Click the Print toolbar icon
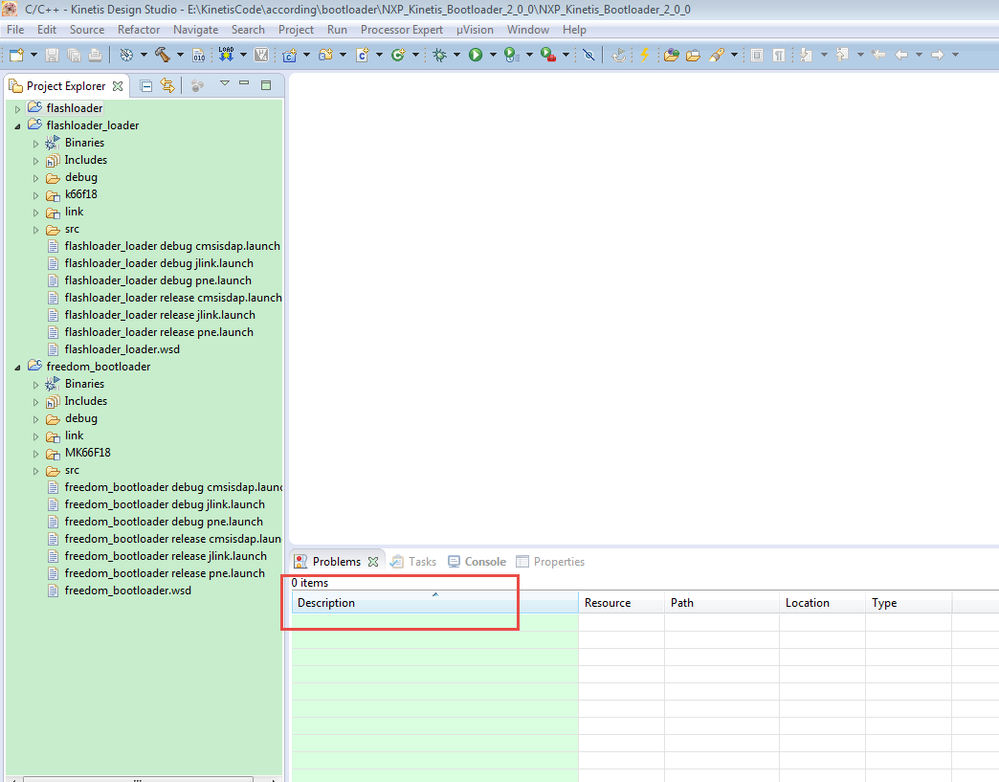 coord(95,55)
